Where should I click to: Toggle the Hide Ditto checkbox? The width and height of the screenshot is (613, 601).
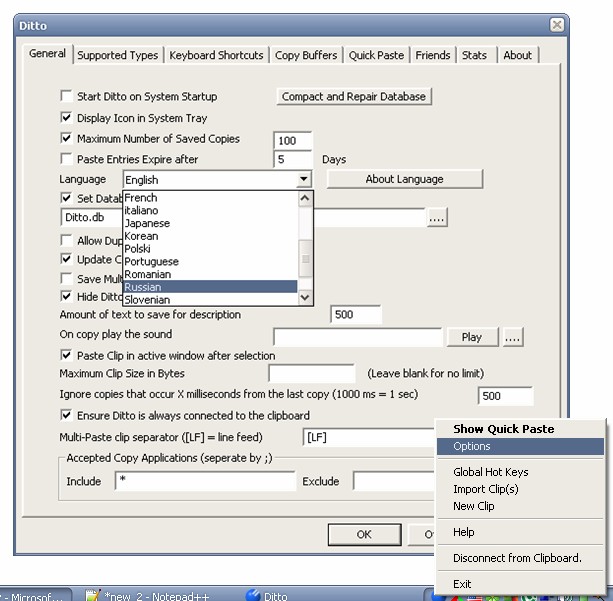point(66,296)
